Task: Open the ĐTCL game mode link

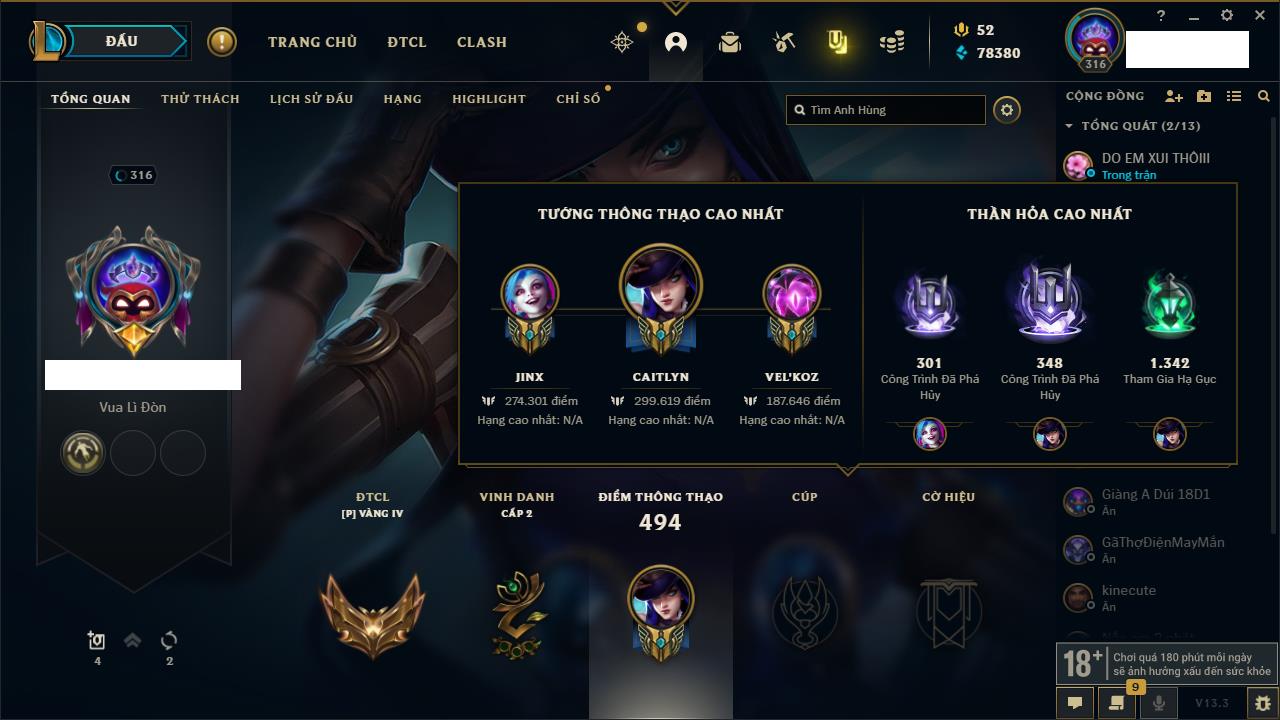Action: click(x=407, y=42)
